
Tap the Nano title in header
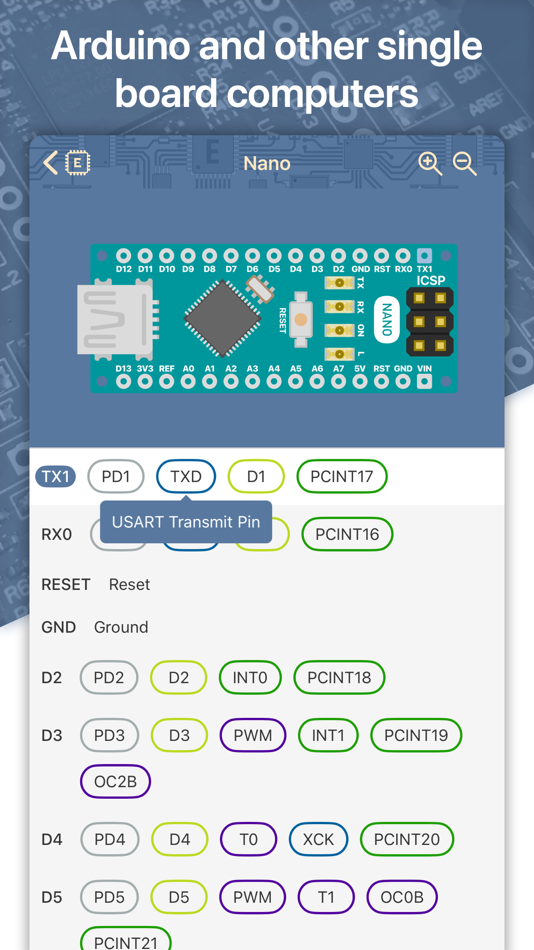267,163
